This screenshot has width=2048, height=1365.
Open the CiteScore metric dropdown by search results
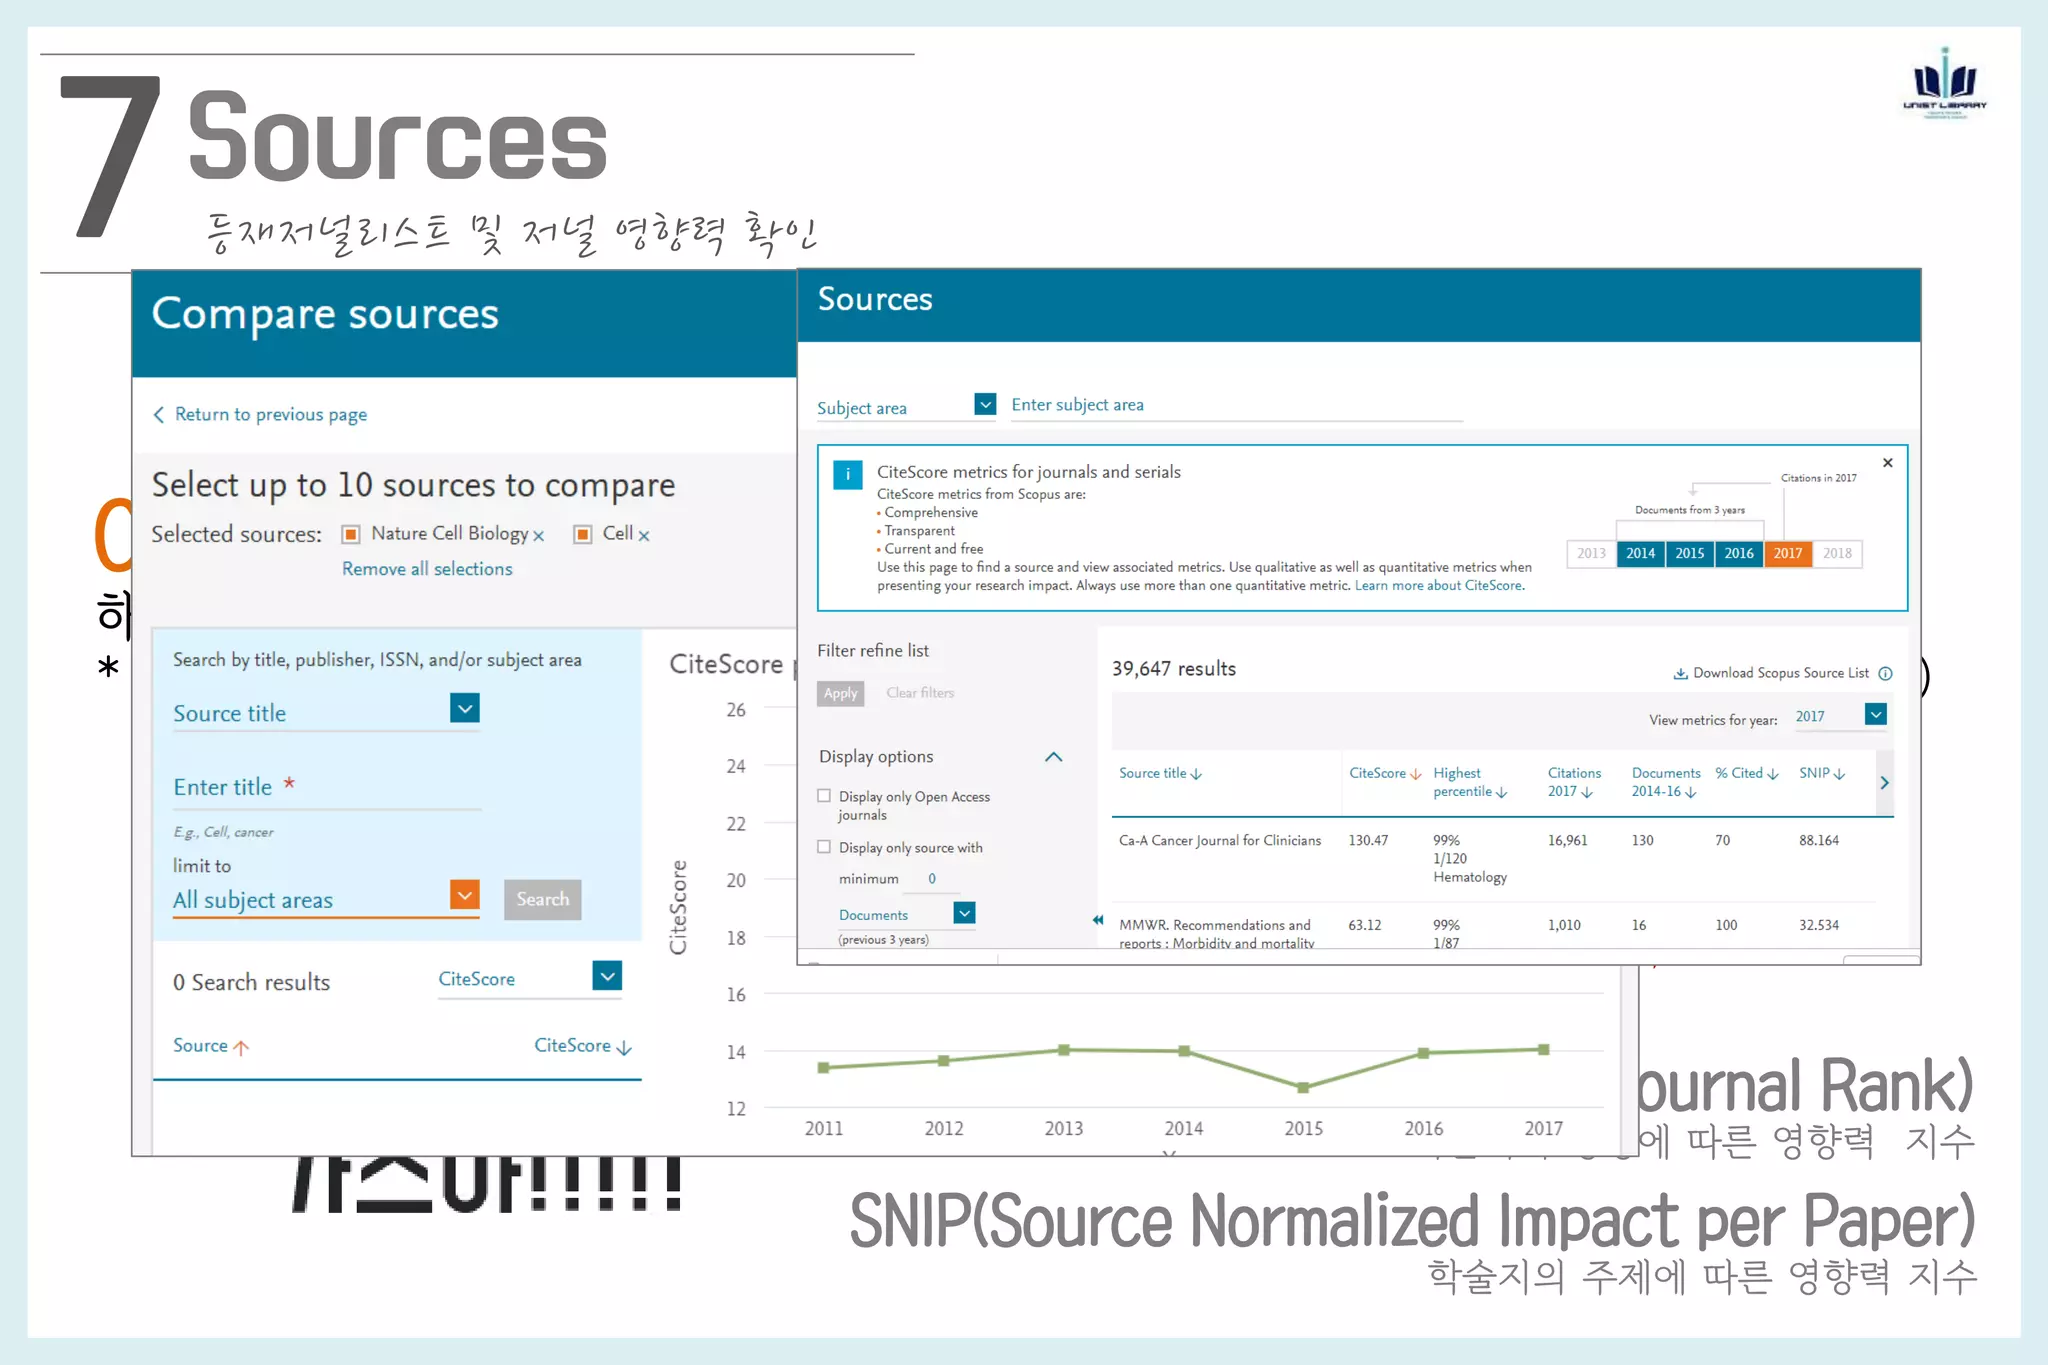pyautogui.click(x=607, y=976)
